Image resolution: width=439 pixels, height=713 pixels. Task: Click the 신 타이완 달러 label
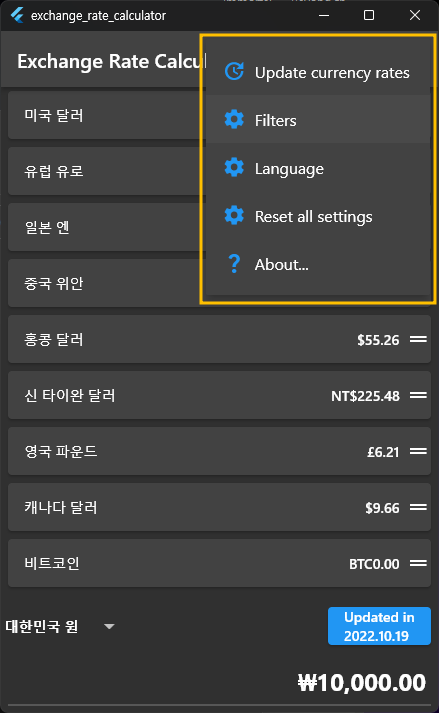coord(70,395)
